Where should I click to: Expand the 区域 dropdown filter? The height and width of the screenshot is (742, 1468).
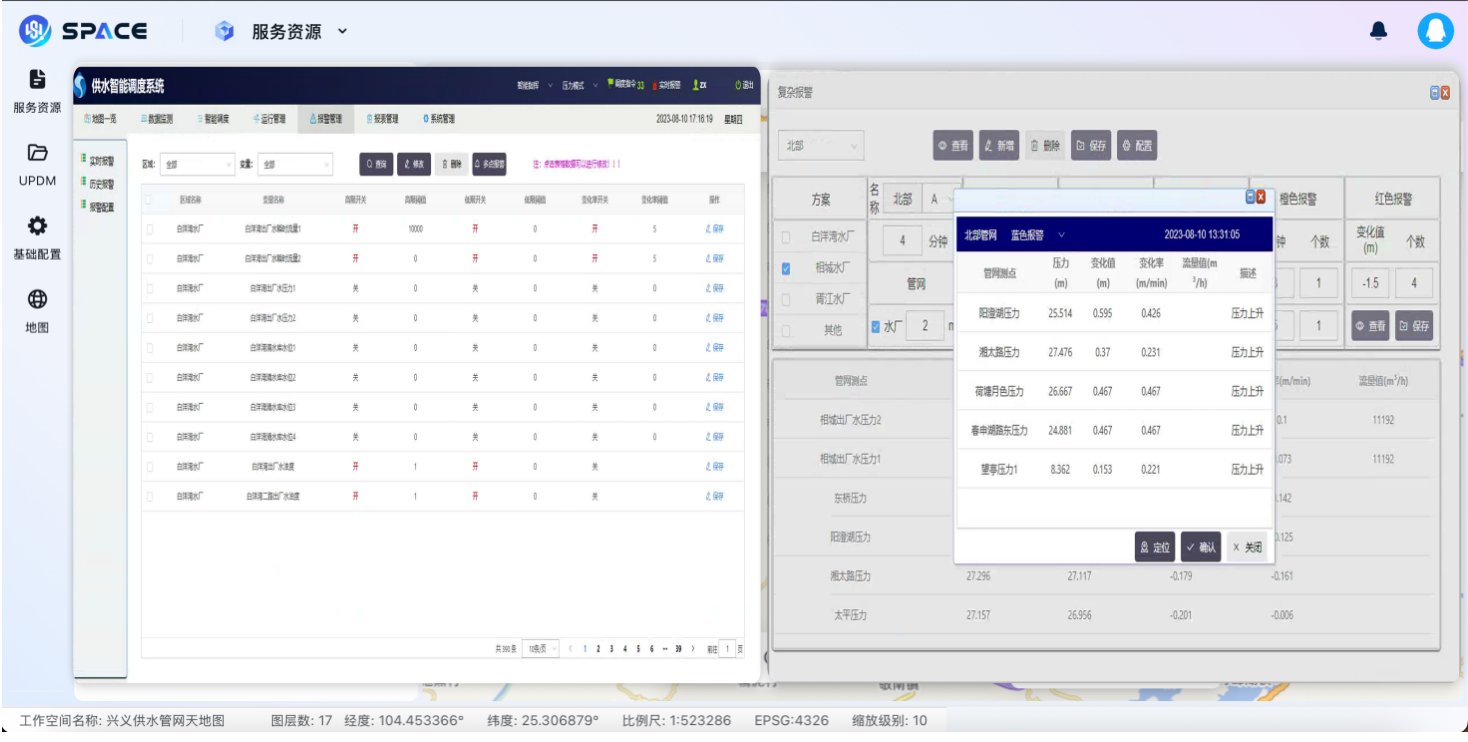197,164
